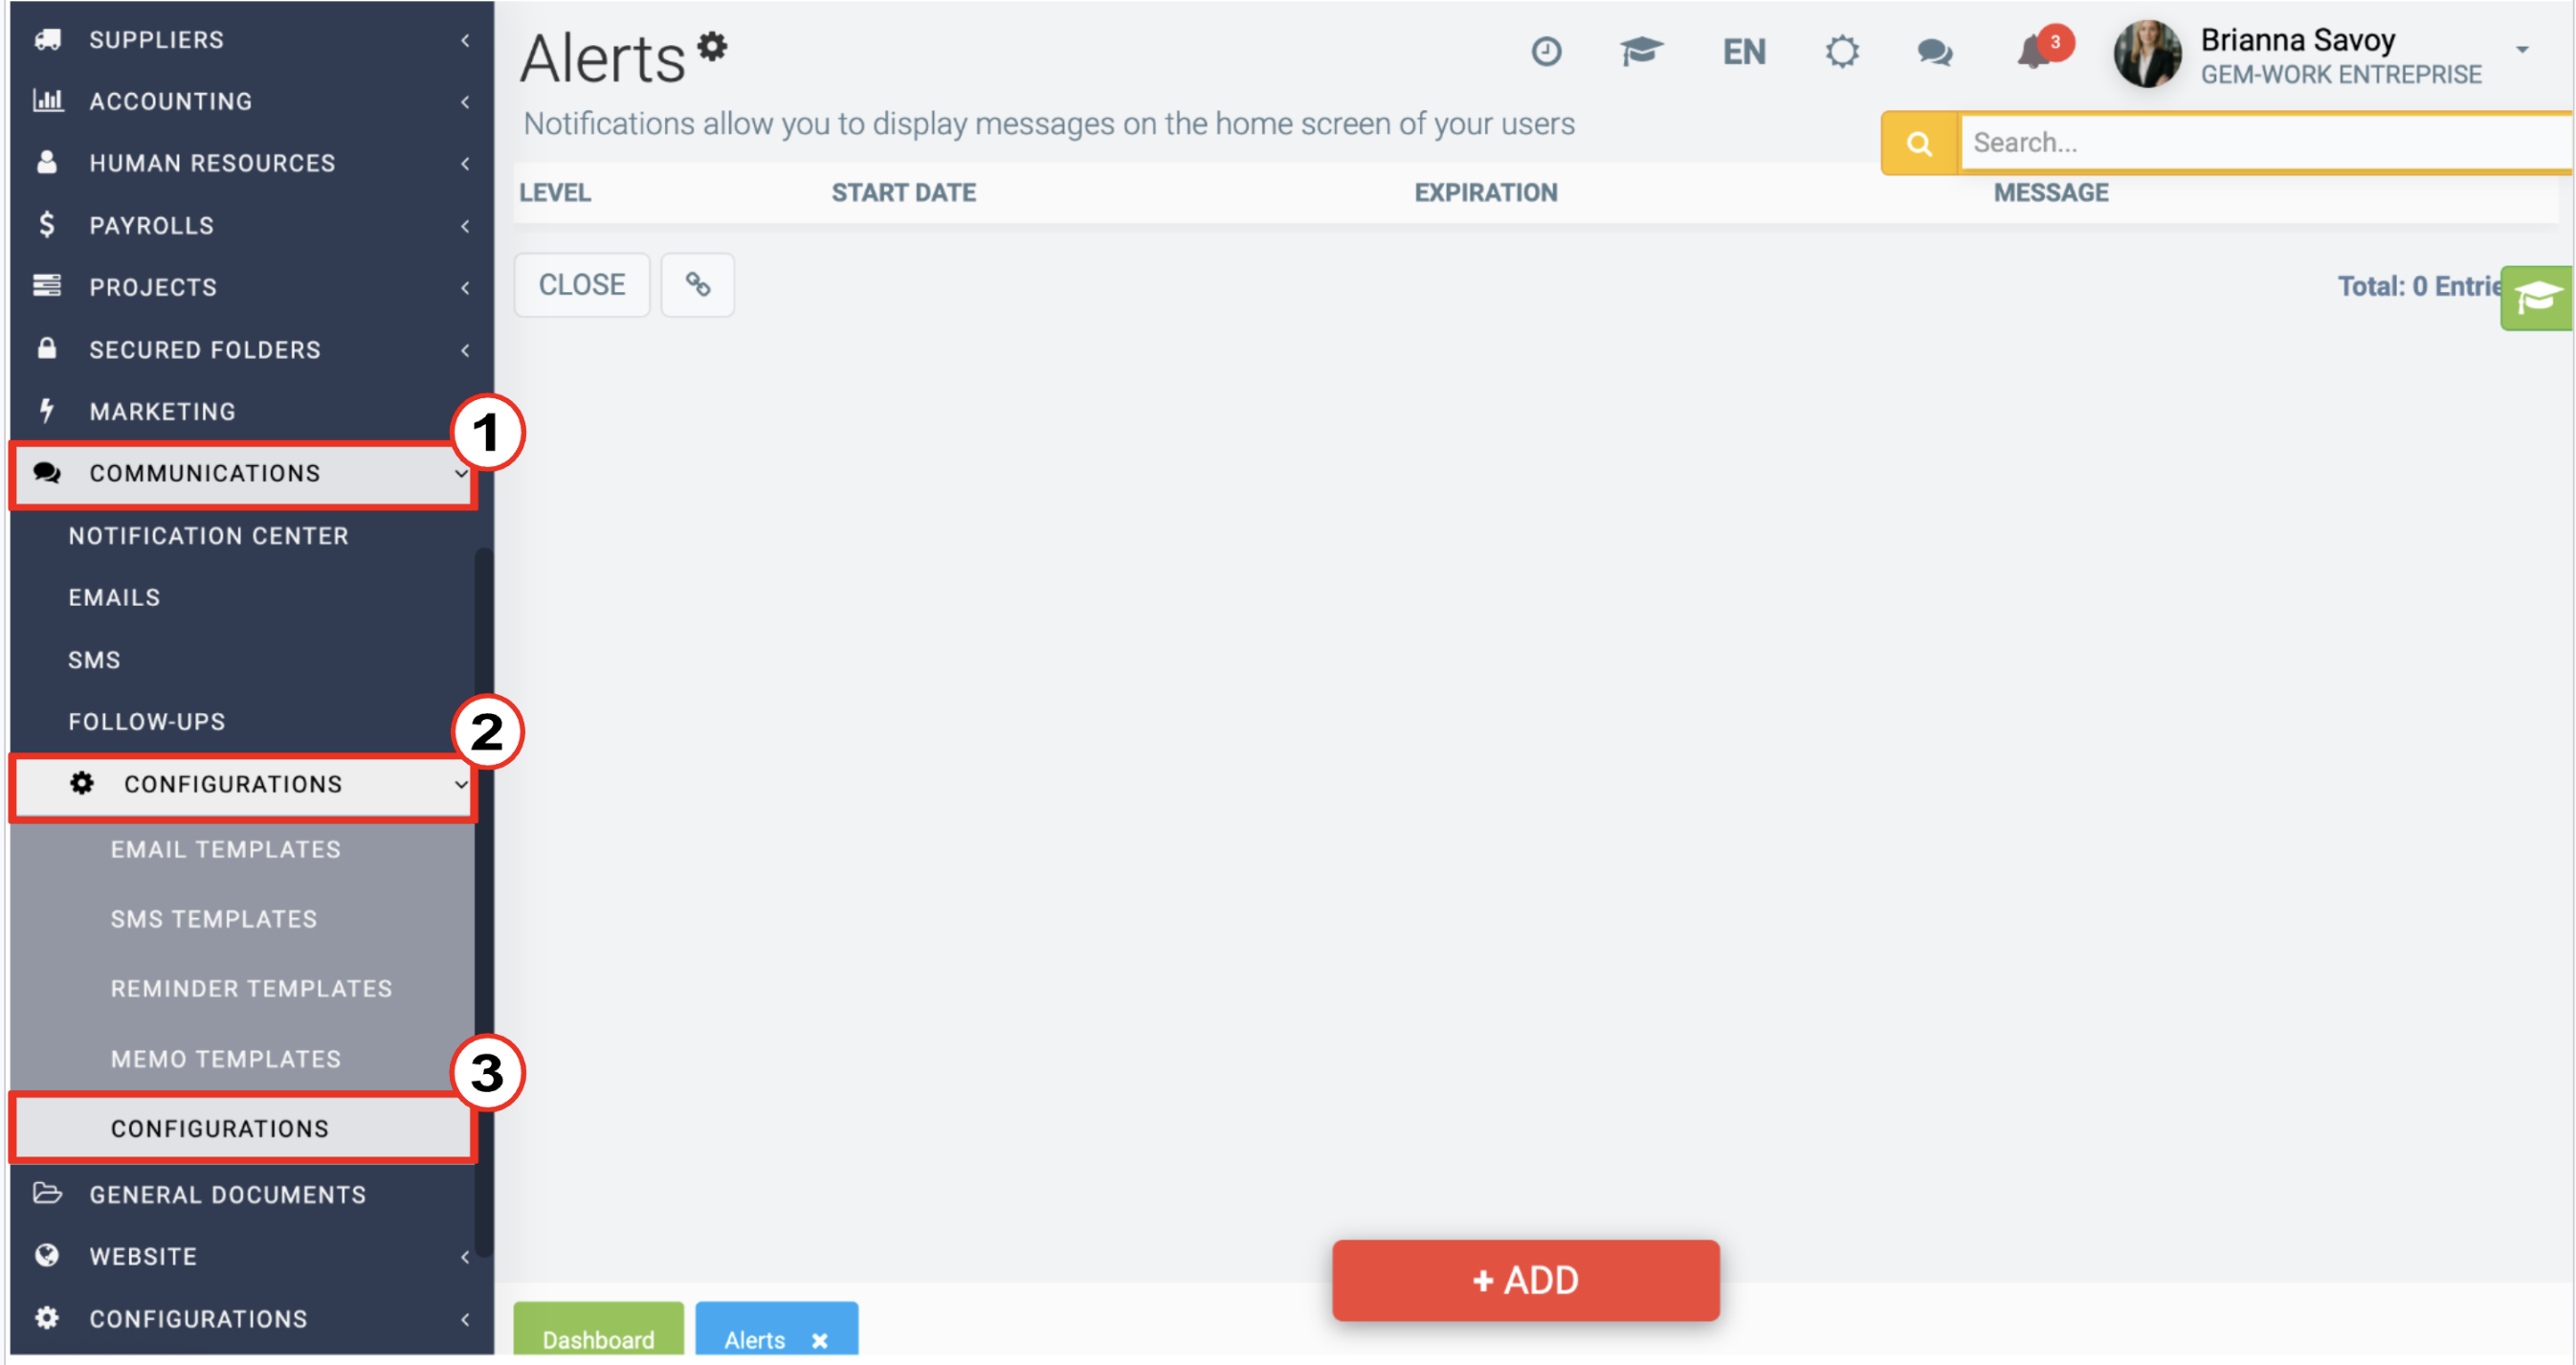Click the red + ADD button
This screenshot has width=2576, height=1365.
coord(1525,1279)
